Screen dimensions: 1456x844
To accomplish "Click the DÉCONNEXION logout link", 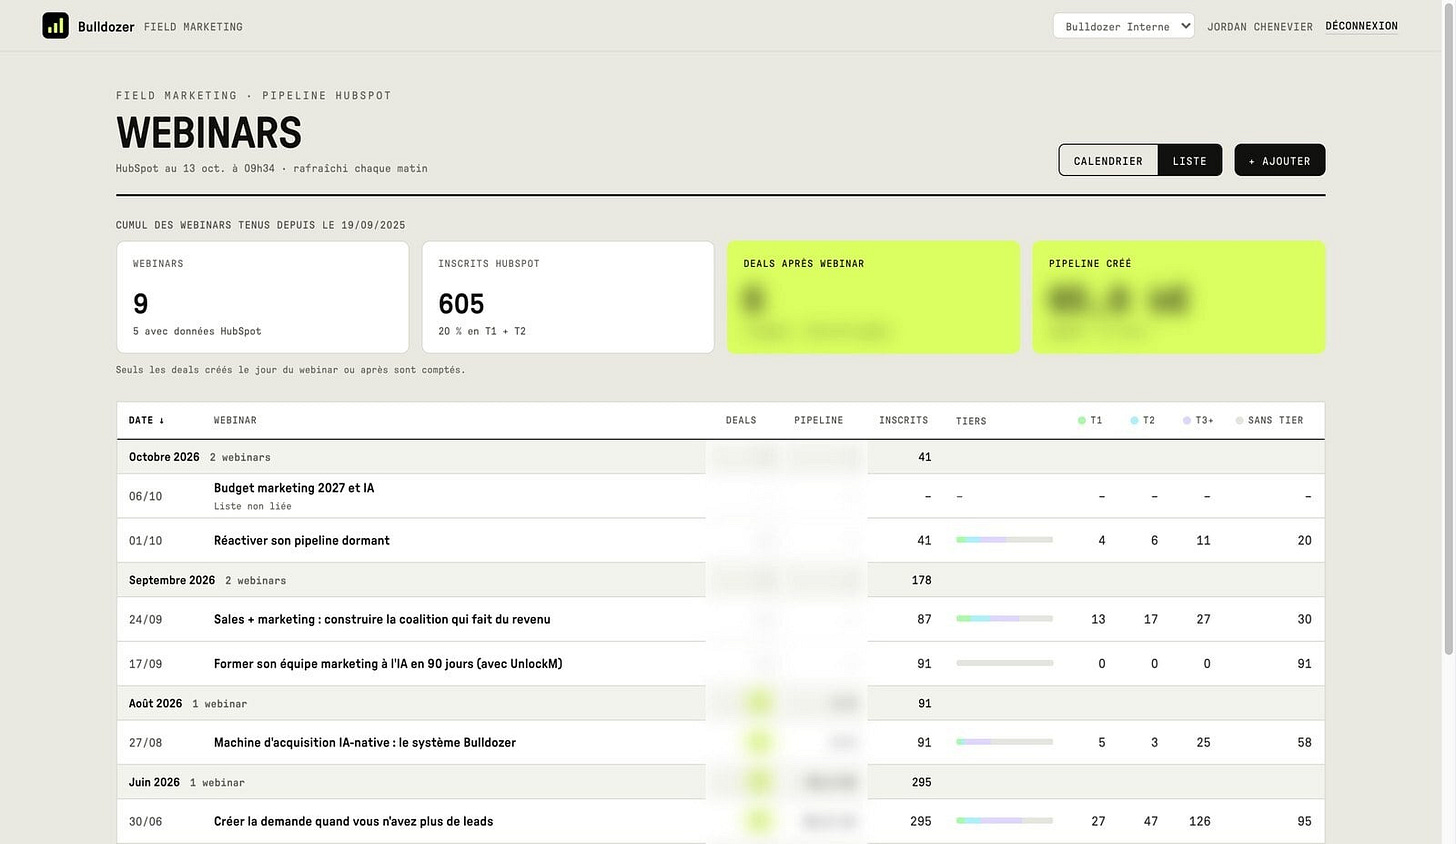I will [x=1361, y=26].
